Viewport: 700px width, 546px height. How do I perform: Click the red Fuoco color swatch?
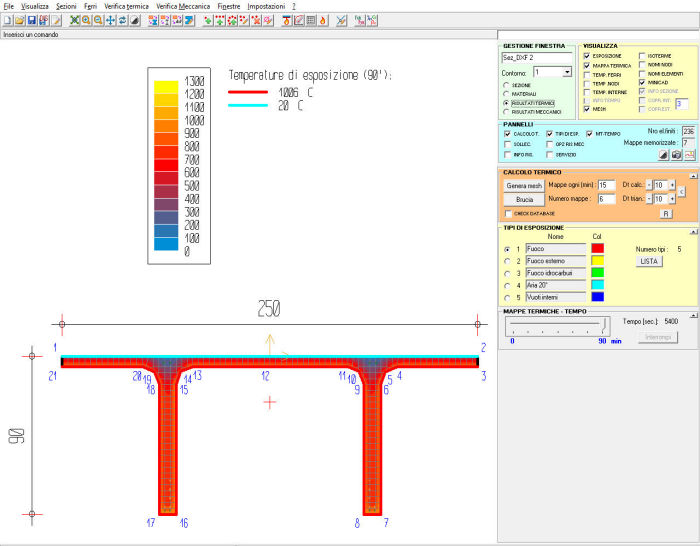(x=599, y=248)
